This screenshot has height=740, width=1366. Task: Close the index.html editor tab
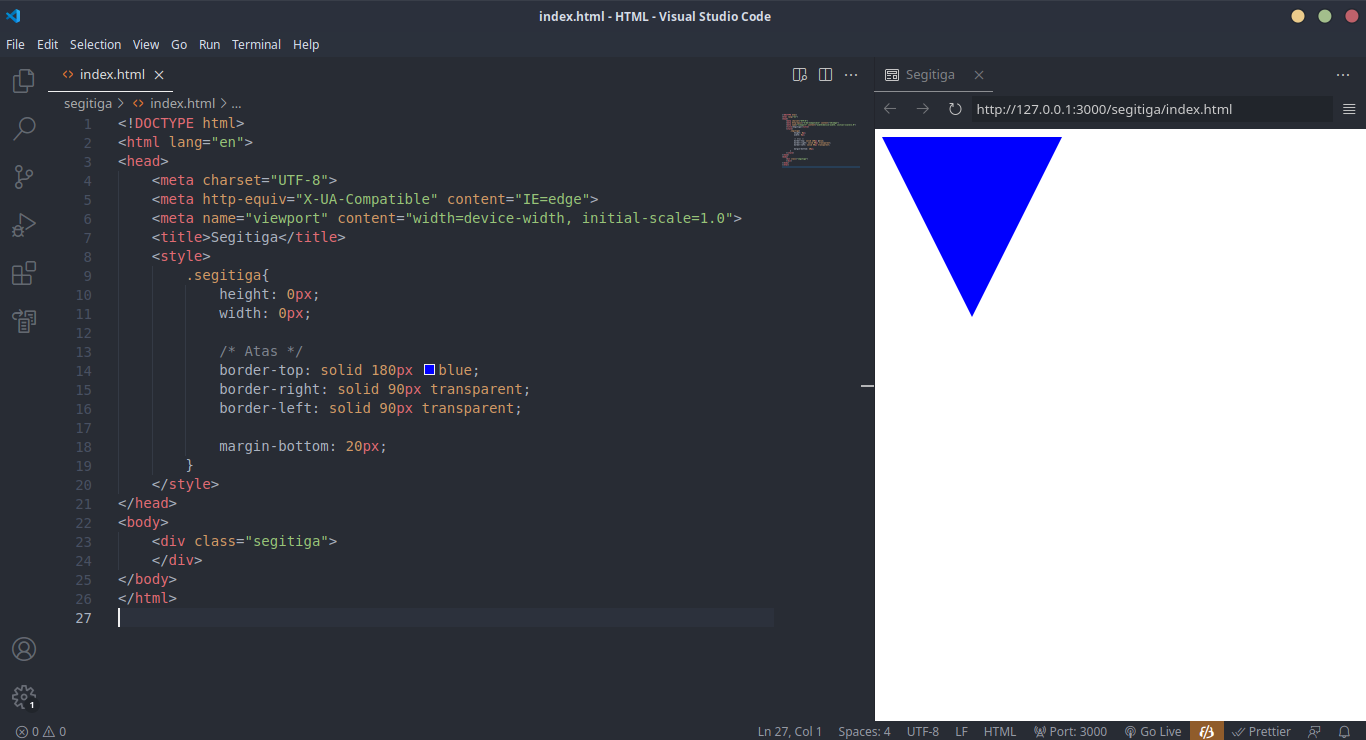coord(159,75)
